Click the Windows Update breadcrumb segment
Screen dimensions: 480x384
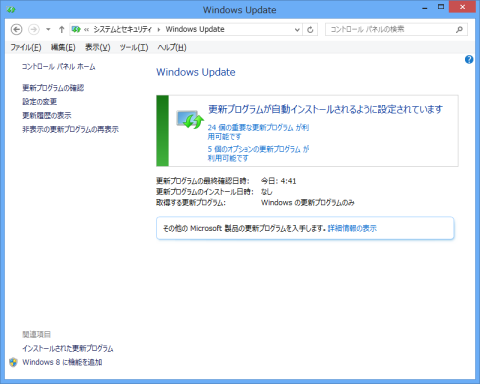point(195,29)
